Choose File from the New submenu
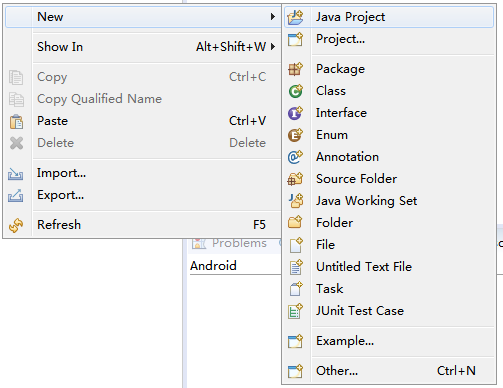This screenshot has height=388, width=503. (389, 245)
